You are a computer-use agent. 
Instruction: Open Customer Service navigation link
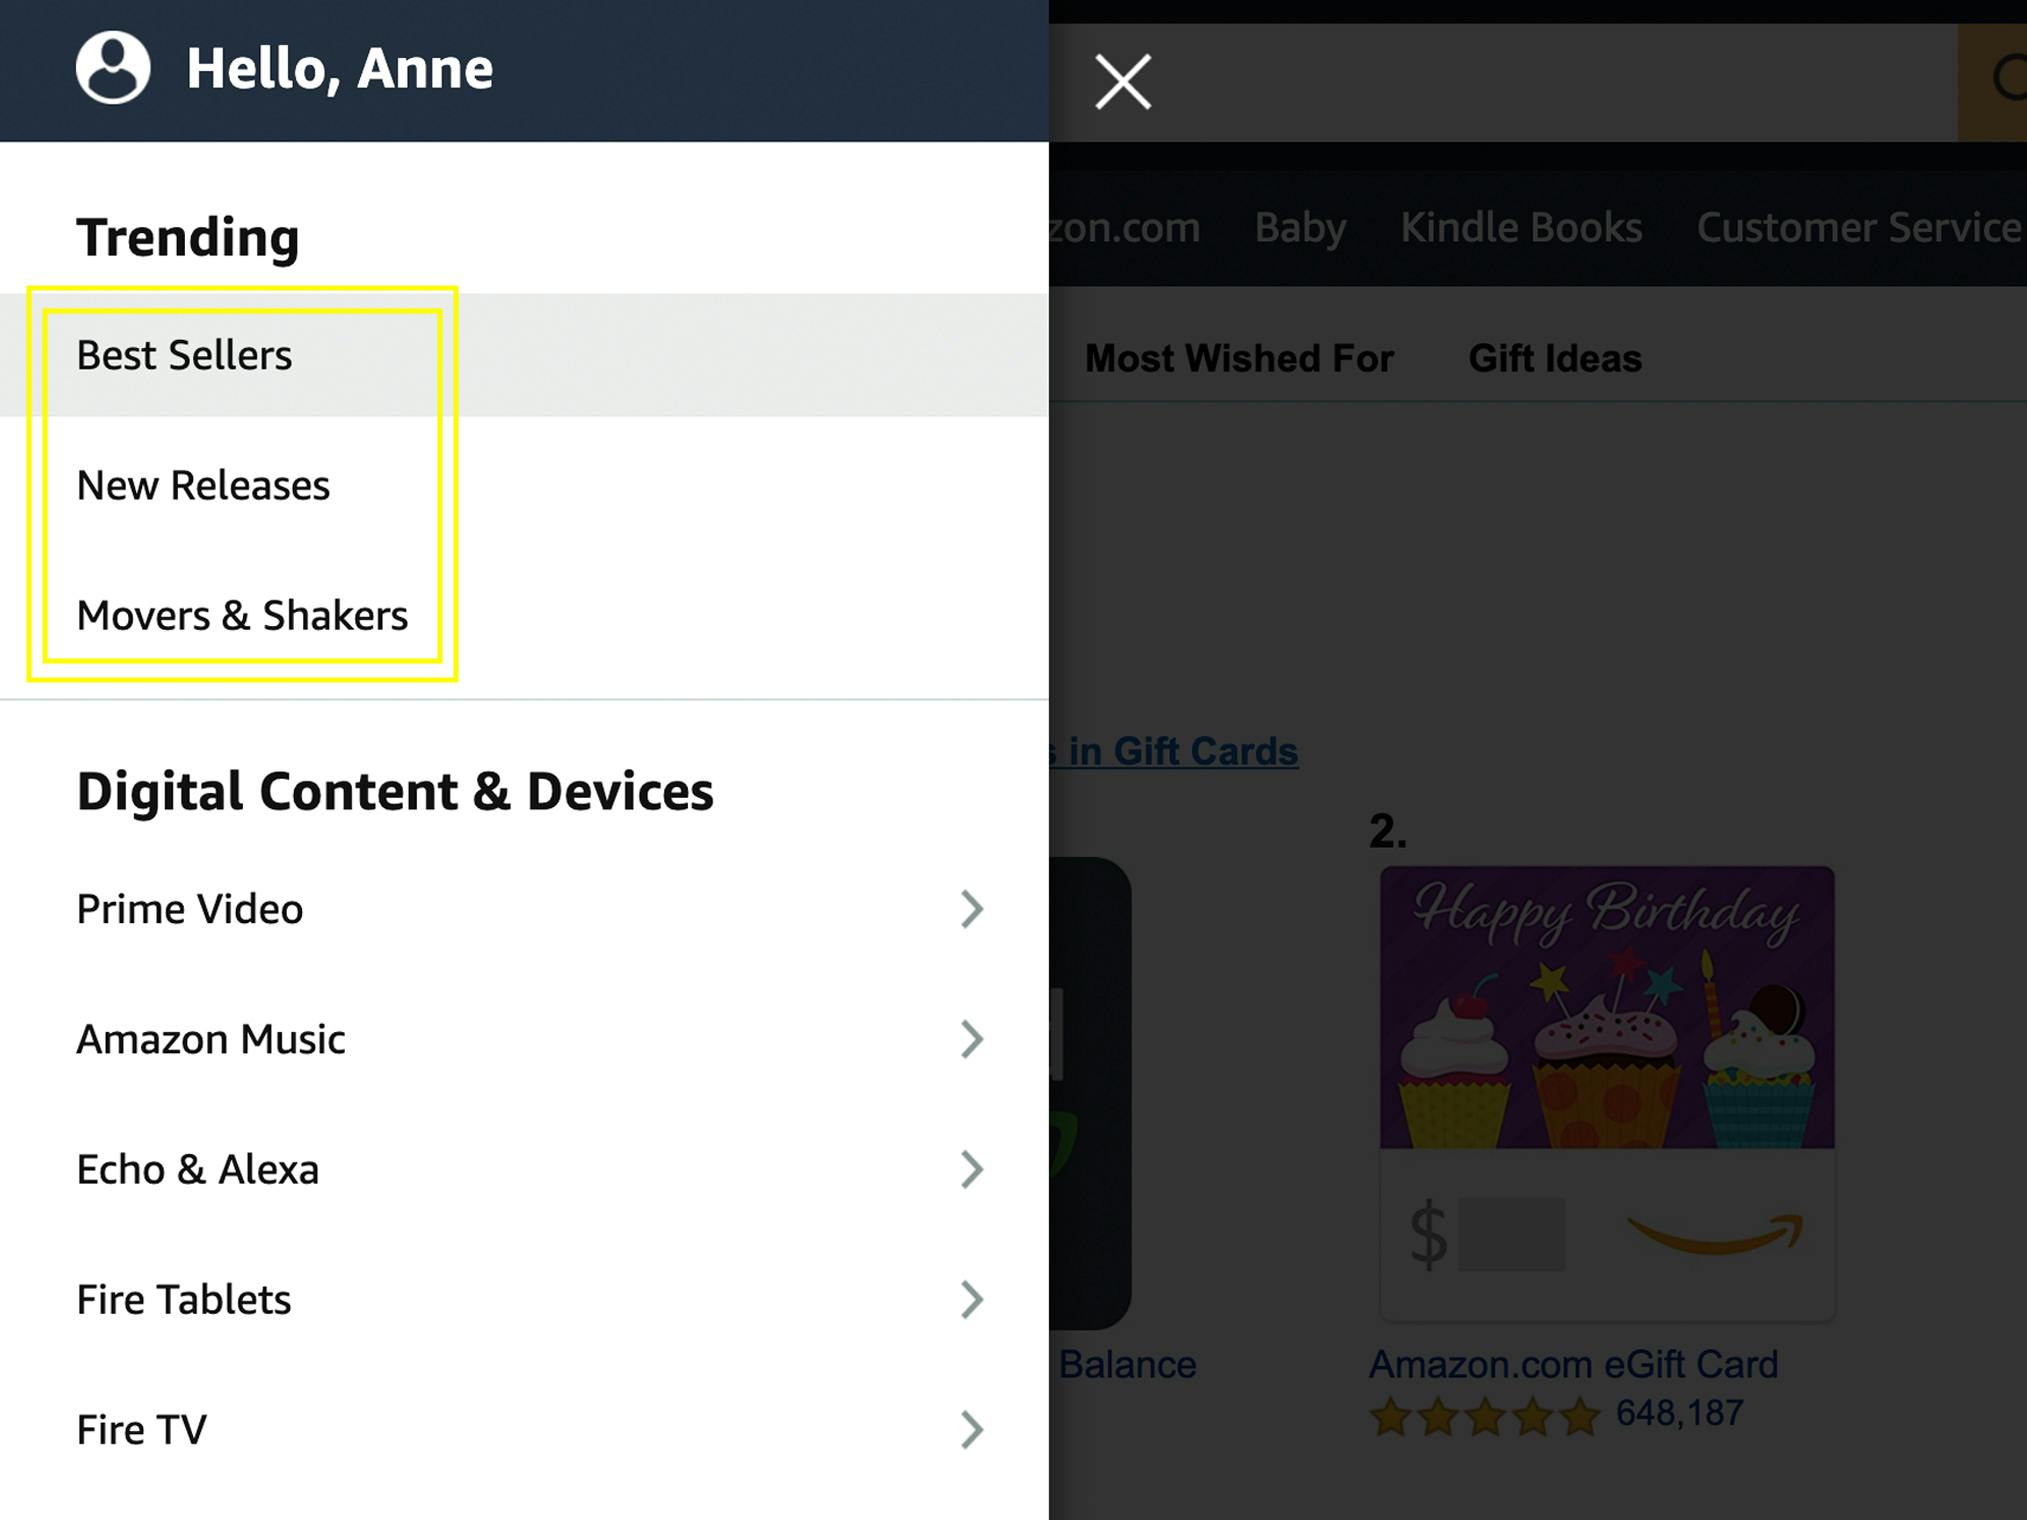(x=1858, y=228)
